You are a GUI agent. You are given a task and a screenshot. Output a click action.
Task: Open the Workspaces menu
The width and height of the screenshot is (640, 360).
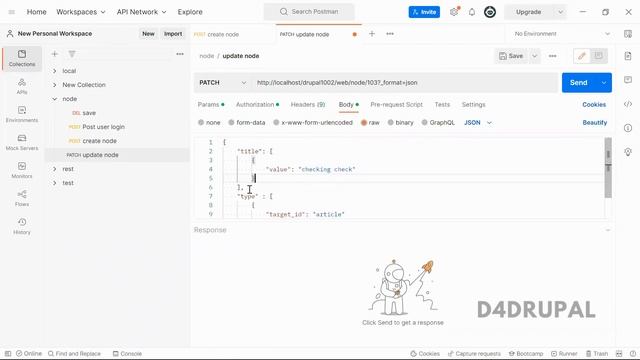[x=81, y=12]
